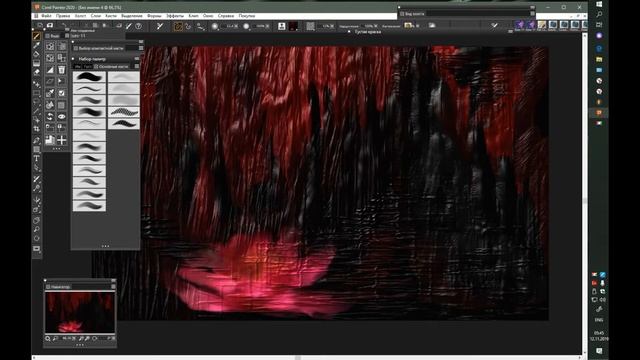Screen dimensions: 640x360
Task: Click the plus icon in the tool palette
Action: [x=62, y=140]
